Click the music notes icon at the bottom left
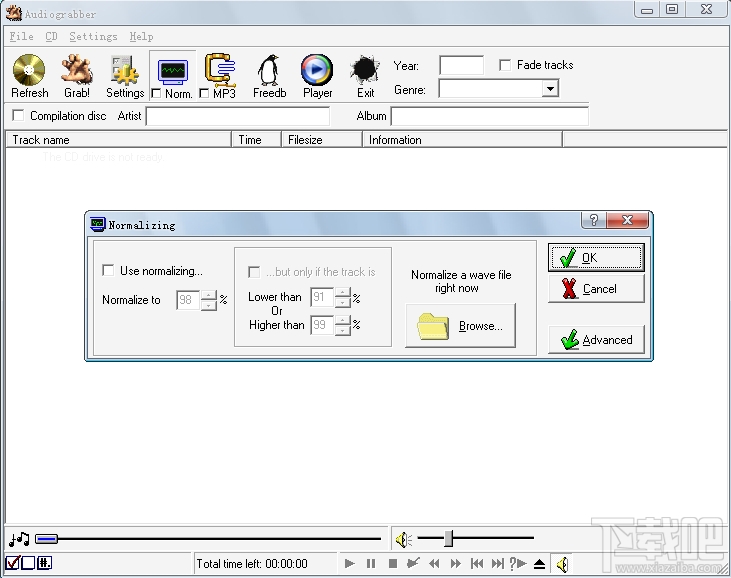The height and width of the screenshot is (578, 731). 19,539
